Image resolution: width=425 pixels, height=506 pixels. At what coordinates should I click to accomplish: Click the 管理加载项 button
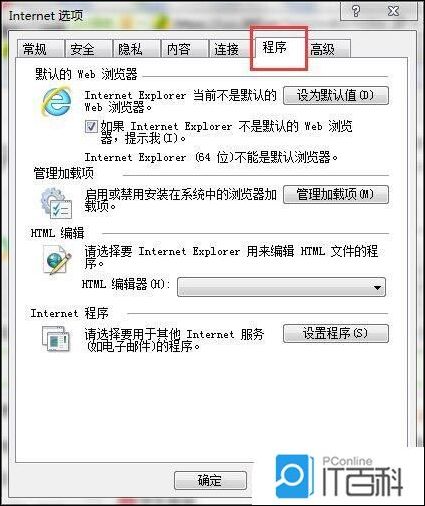pyautogui.click(x=336, y=194)
